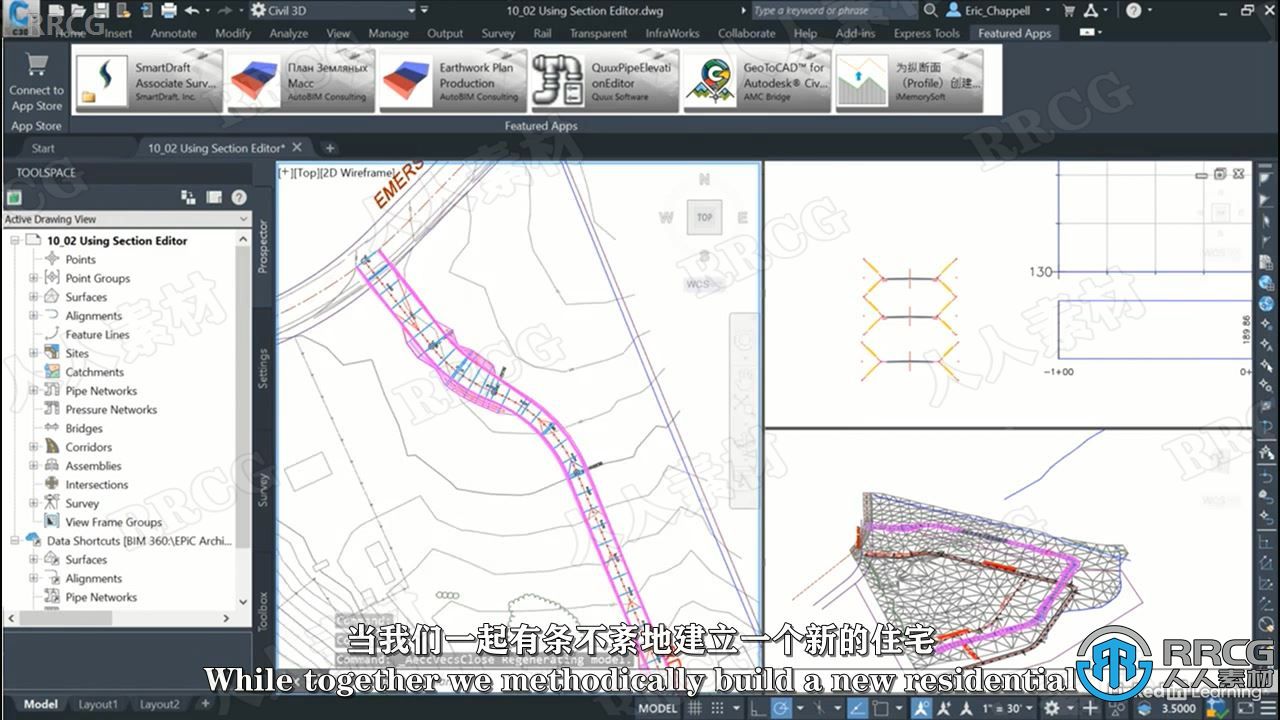Toggle the grid display in status bar
This screenshot has width=1280, height=720.
pos(694,708)
